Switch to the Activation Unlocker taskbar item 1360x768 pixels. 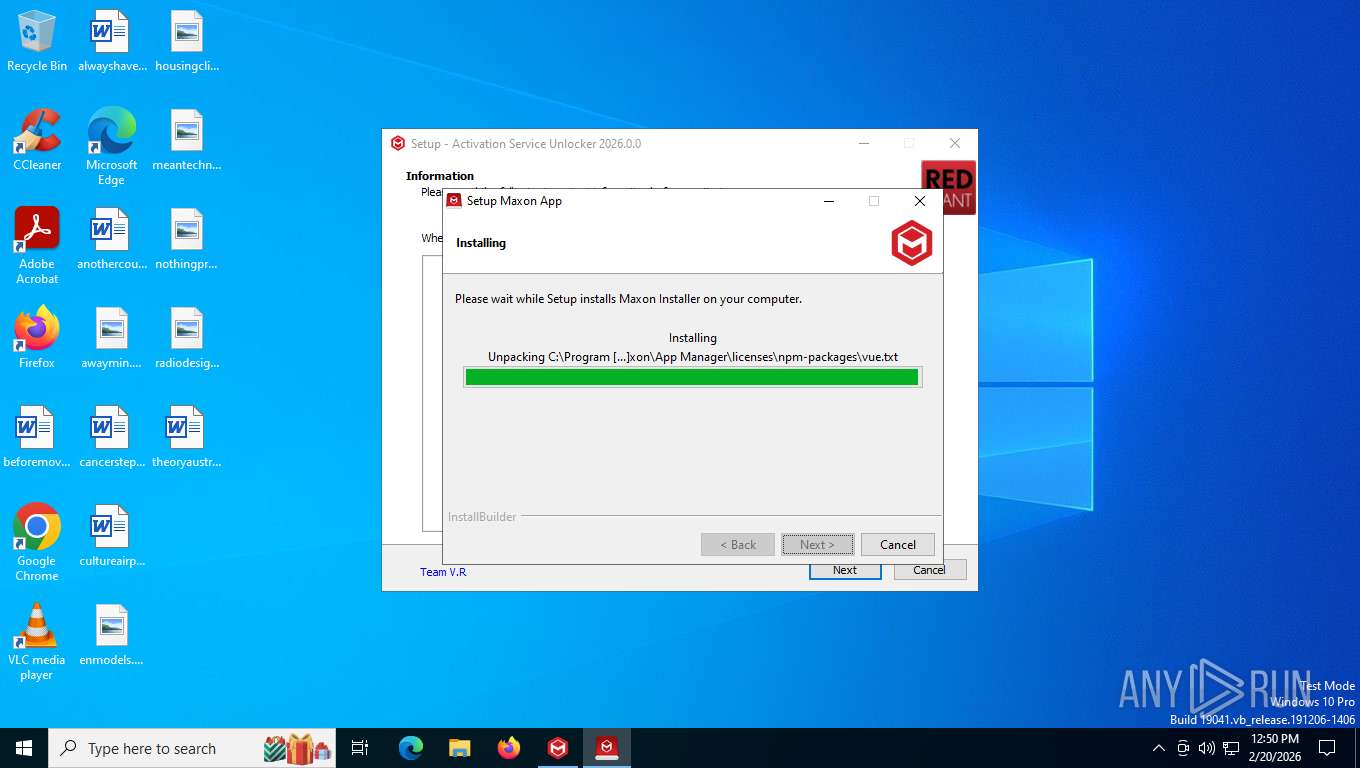pyautogui.click(x=558, y=748)
